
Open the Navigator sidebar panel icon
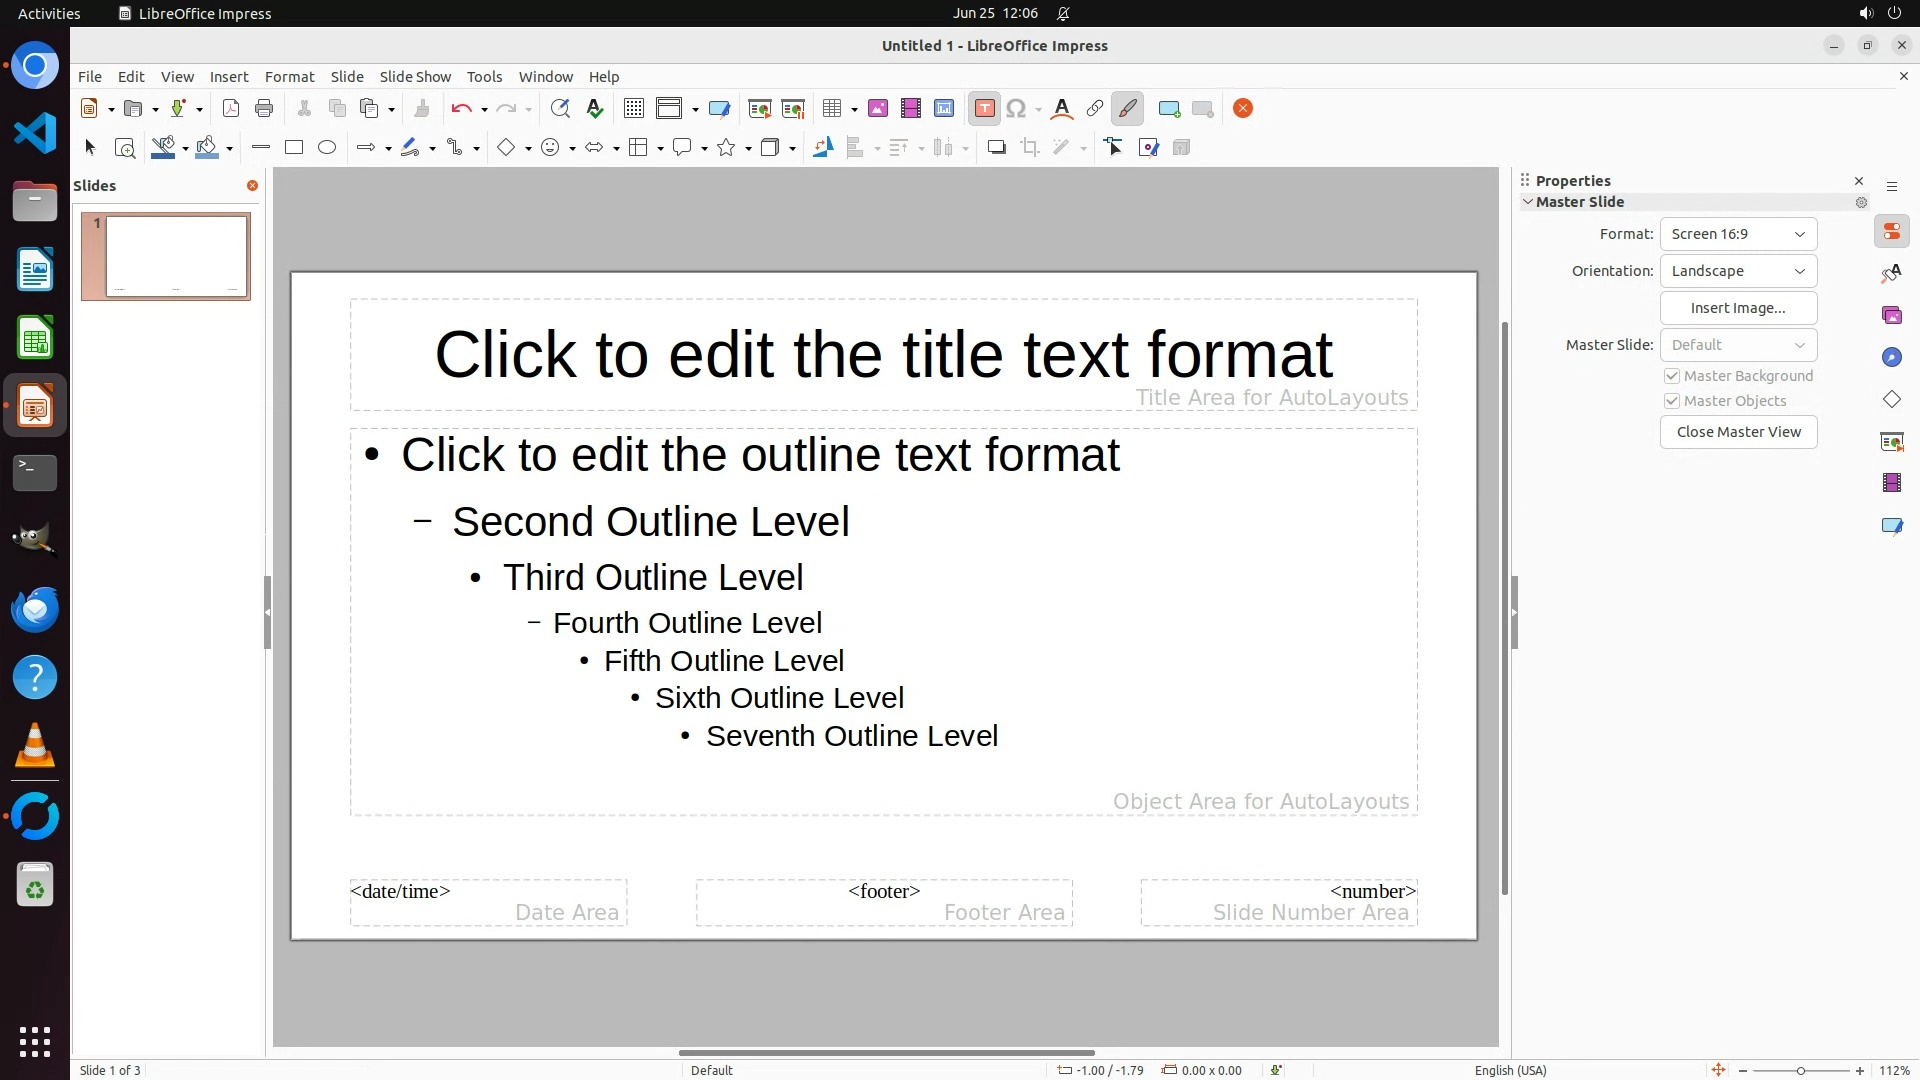pos(1891,357)
